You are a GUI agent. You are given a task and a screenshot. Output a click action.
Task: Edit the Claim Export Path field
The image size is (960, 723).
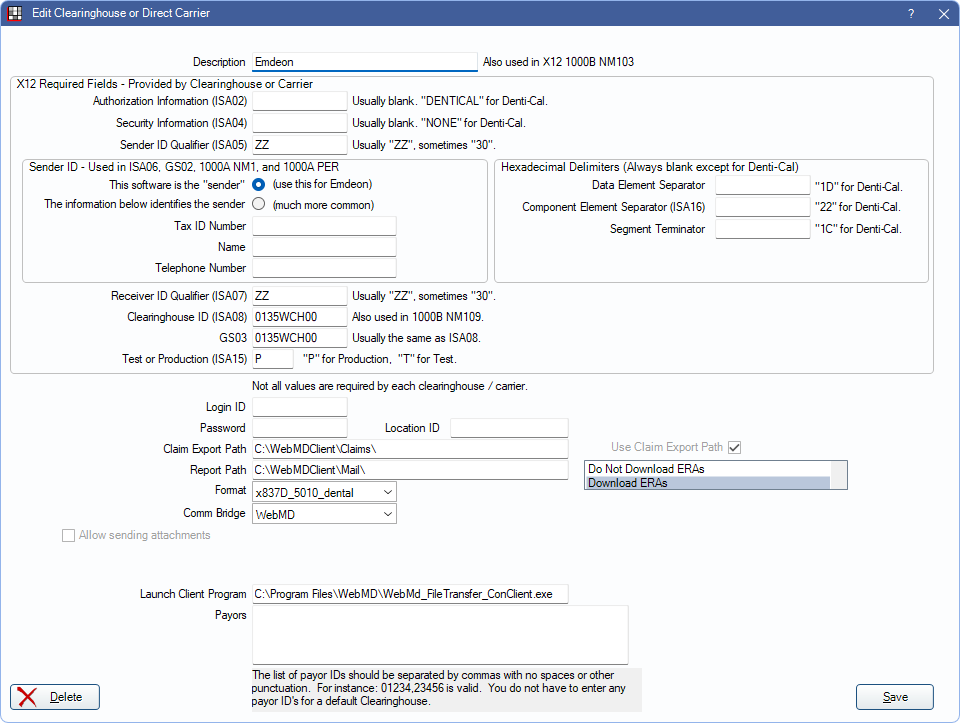pyautogui.click(x=410, y=449)
